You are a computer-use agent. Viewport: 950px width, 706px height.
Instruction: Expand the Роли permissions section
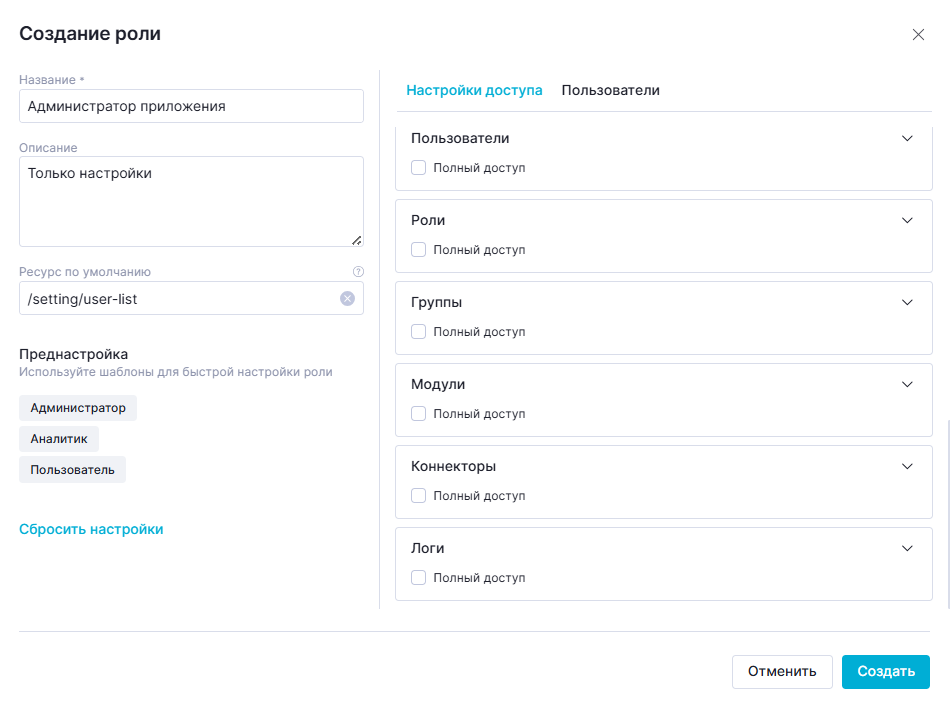[907, 220]
